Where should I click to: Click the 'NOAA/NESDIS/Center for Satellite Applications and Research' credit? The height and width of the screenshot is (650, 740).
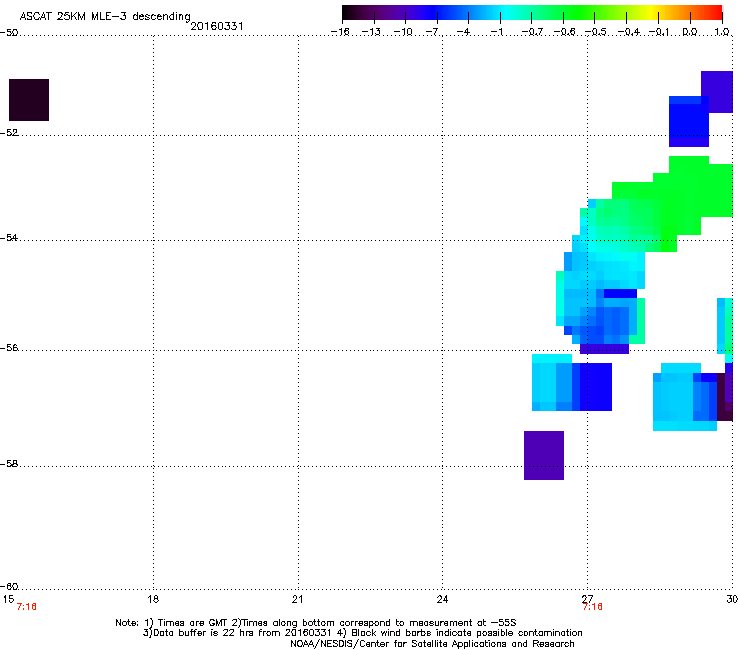(432, 643)
